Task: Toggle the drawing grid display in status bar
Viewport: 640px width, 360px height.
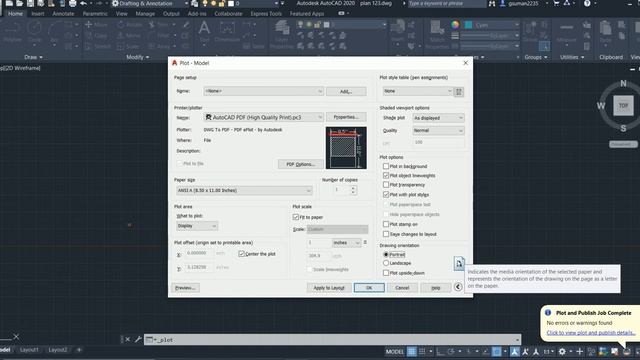Action: click(412, 351)
